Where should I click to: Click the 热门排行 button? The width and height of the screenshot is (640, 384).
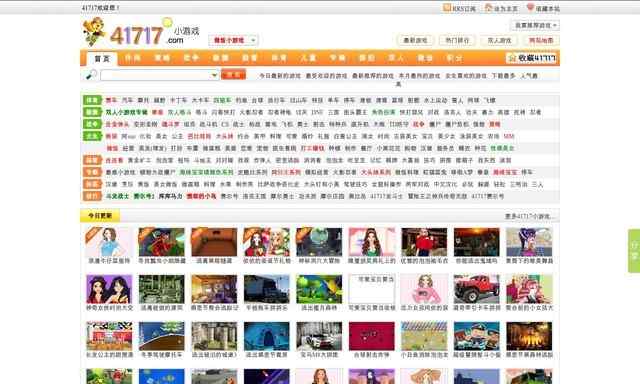click(457, 40)
